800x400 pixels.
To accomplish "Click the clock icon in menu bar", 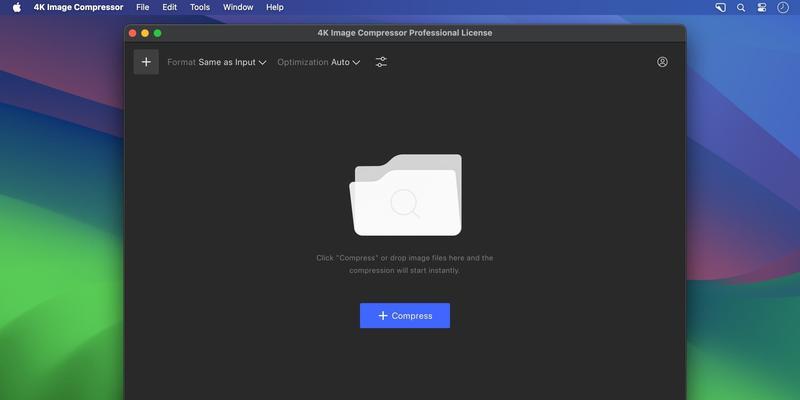I will point(783,7).
